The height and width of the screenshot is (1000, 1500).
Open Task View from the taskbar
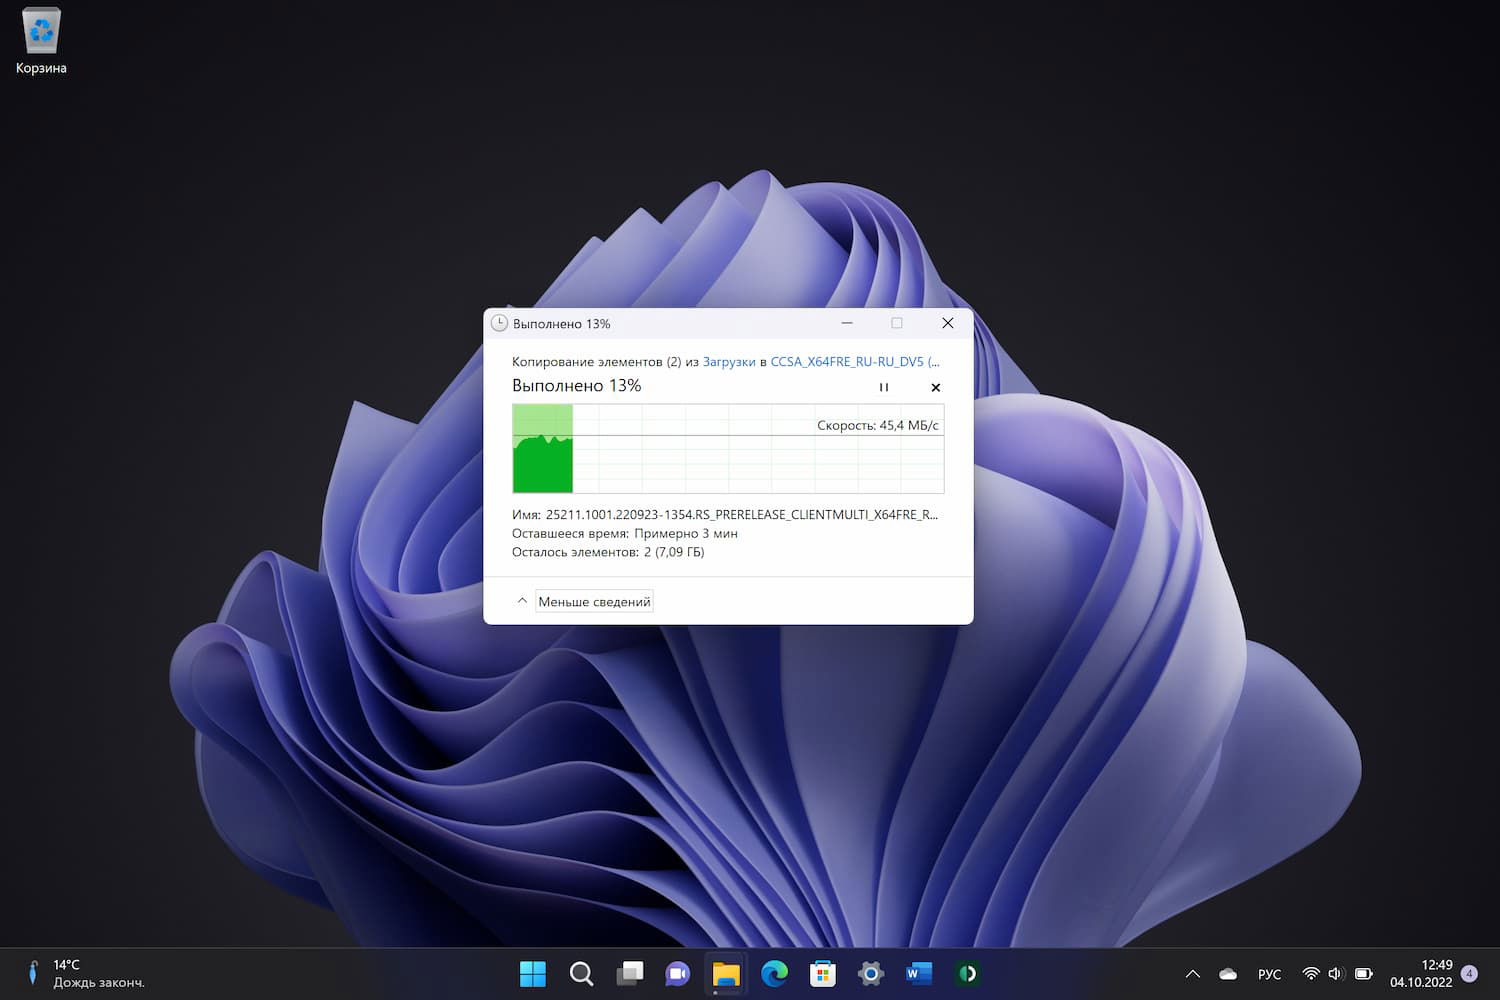tap(630, 973)
